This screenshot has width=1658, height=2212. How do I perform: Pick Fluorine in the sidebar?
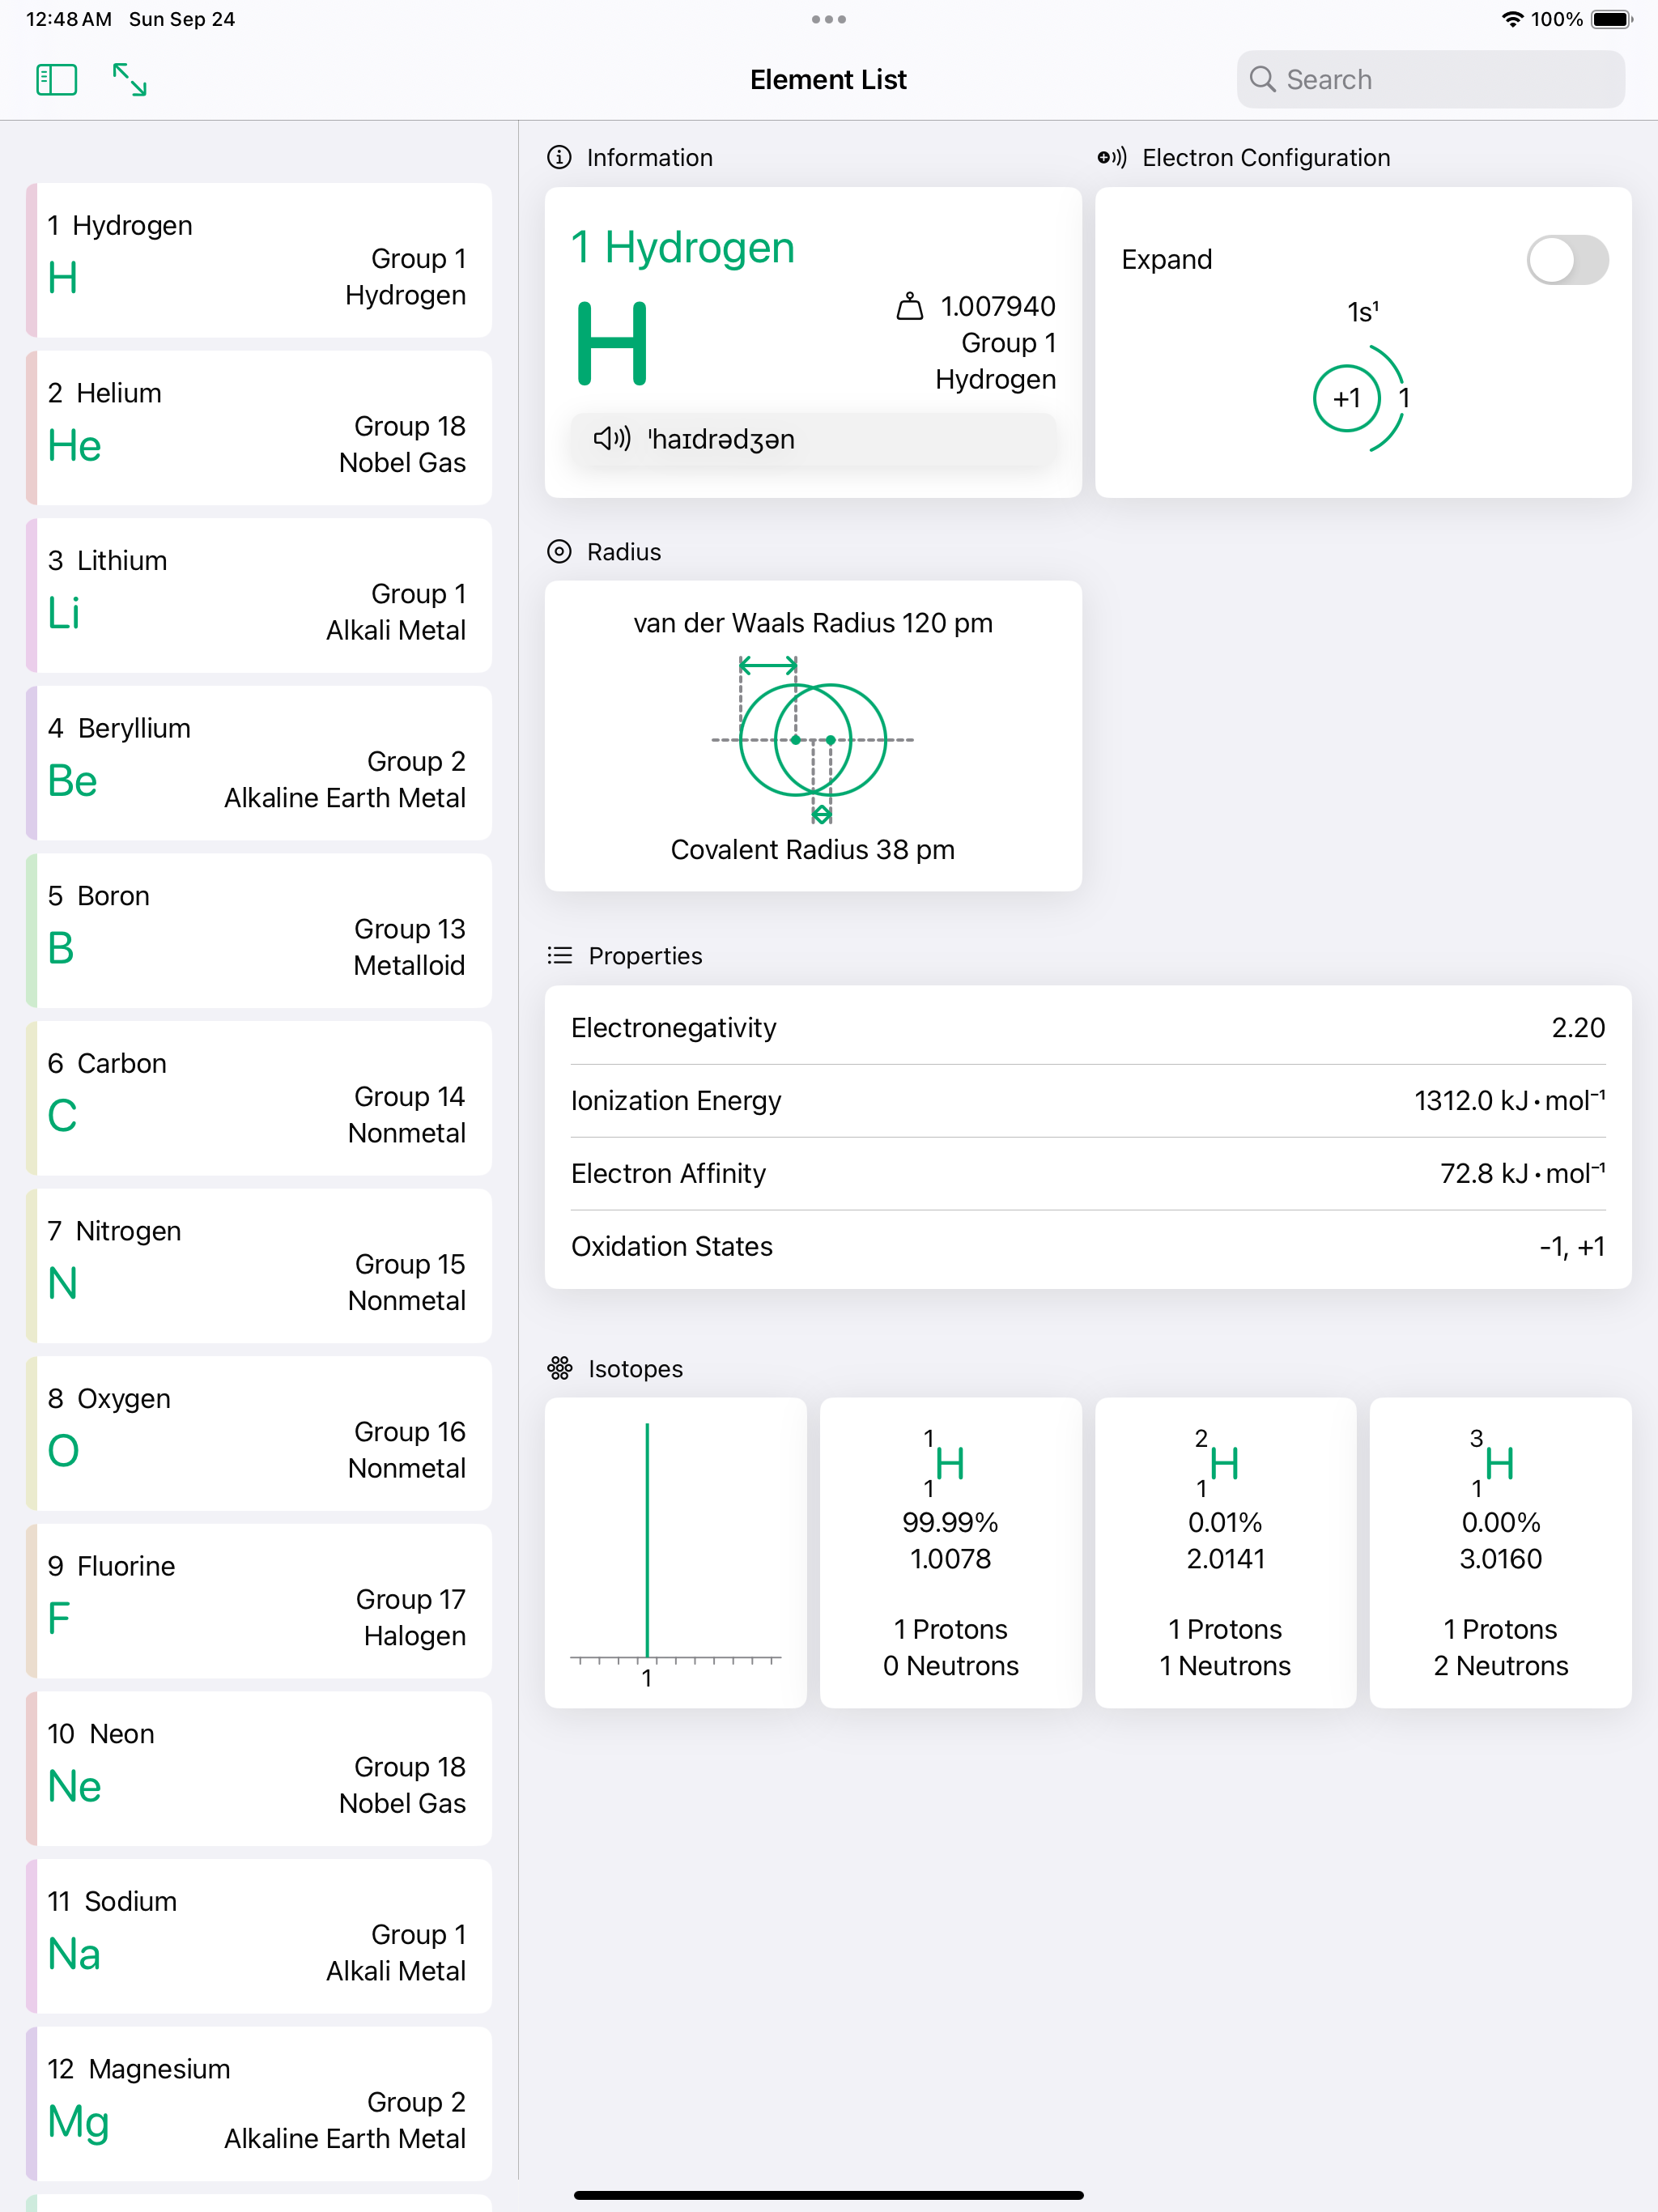(258, 1601)
